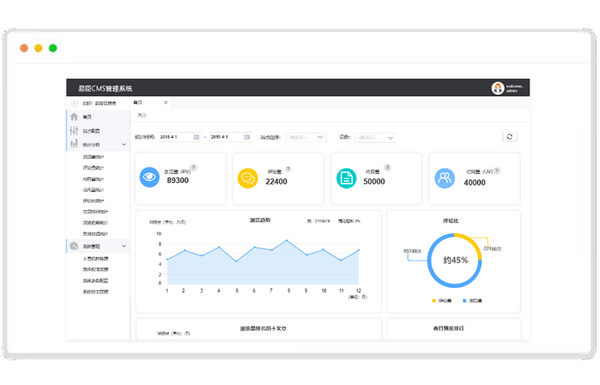This screenshot has width=600, height=385.
Task: Click the sliders icon in sidebar
Action: pyautogui.click(x=74, y=131)
